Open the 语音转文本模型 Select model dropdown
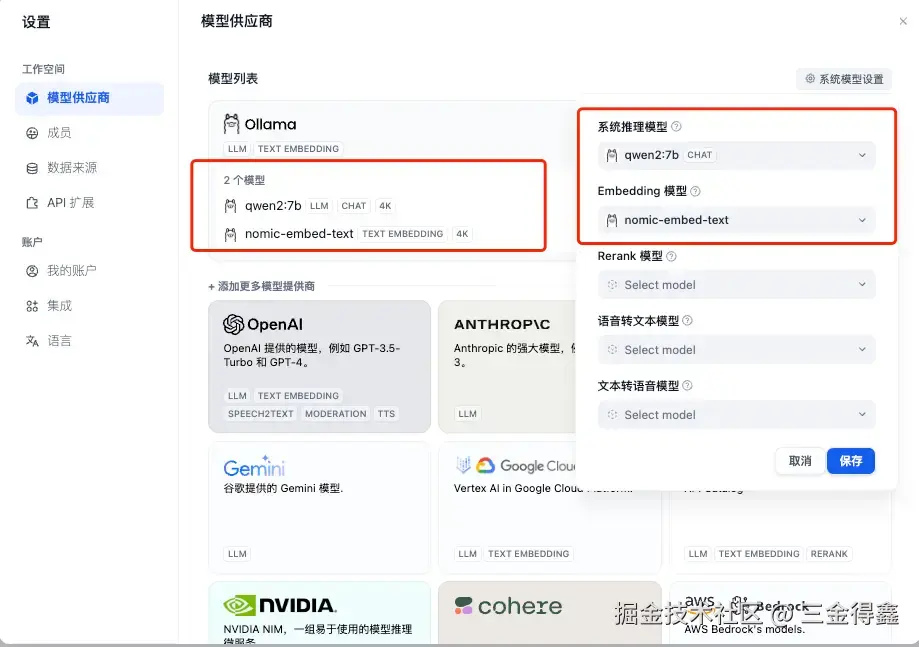 pyautogui.click(x=737, y=350)
